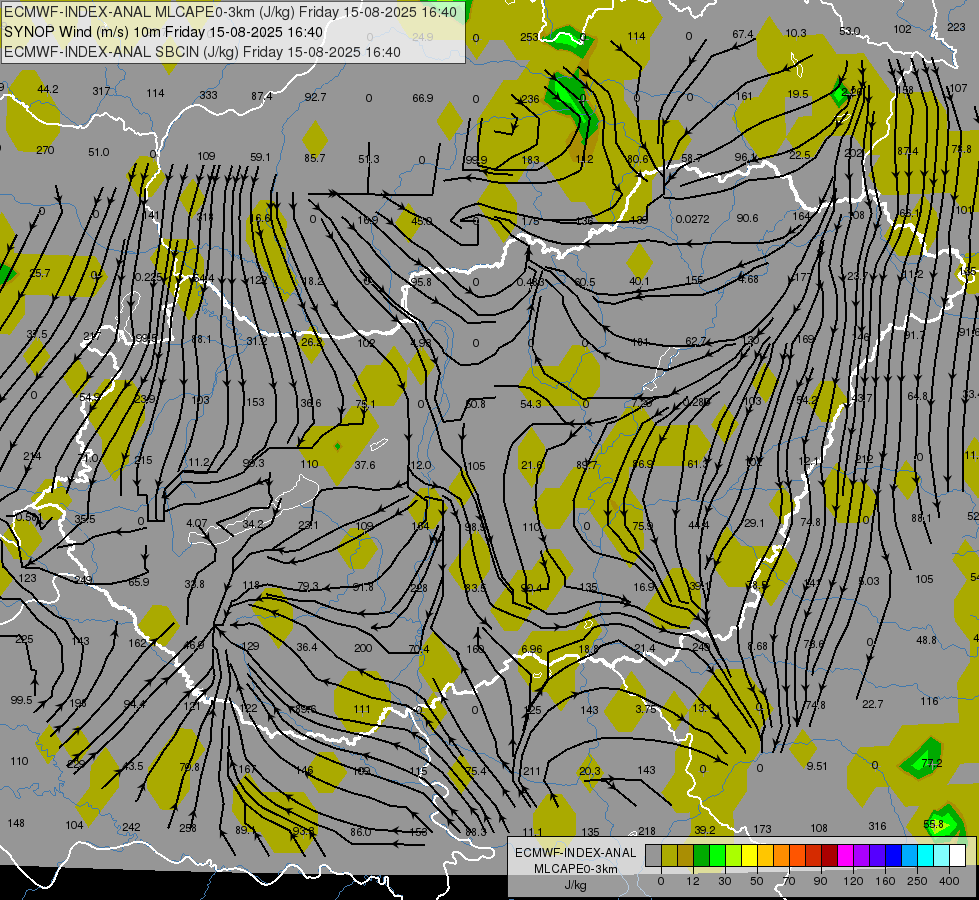This screenshot has width=979, height=900.
Task: Click the map value '253'
Action: click(529, 37)
